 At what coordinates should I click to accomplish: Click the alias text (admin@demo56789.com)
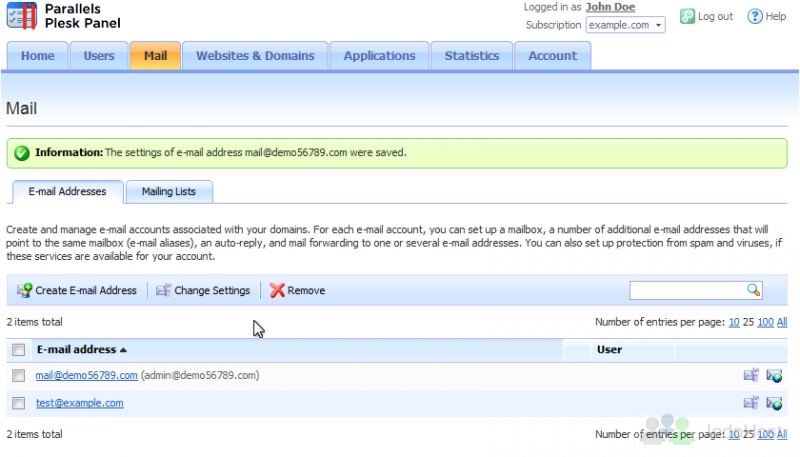200,375
